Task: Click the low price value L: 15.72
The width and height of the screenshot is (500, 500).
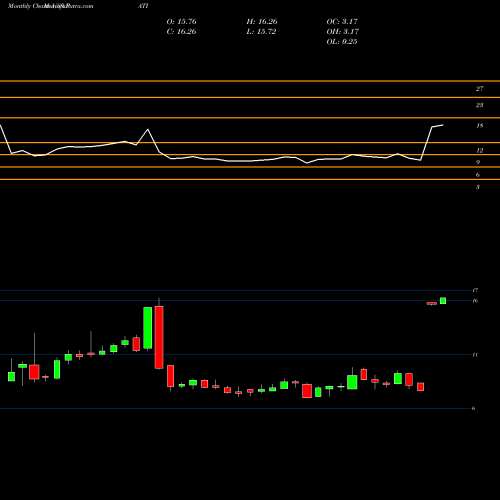Action: [261, 32]
